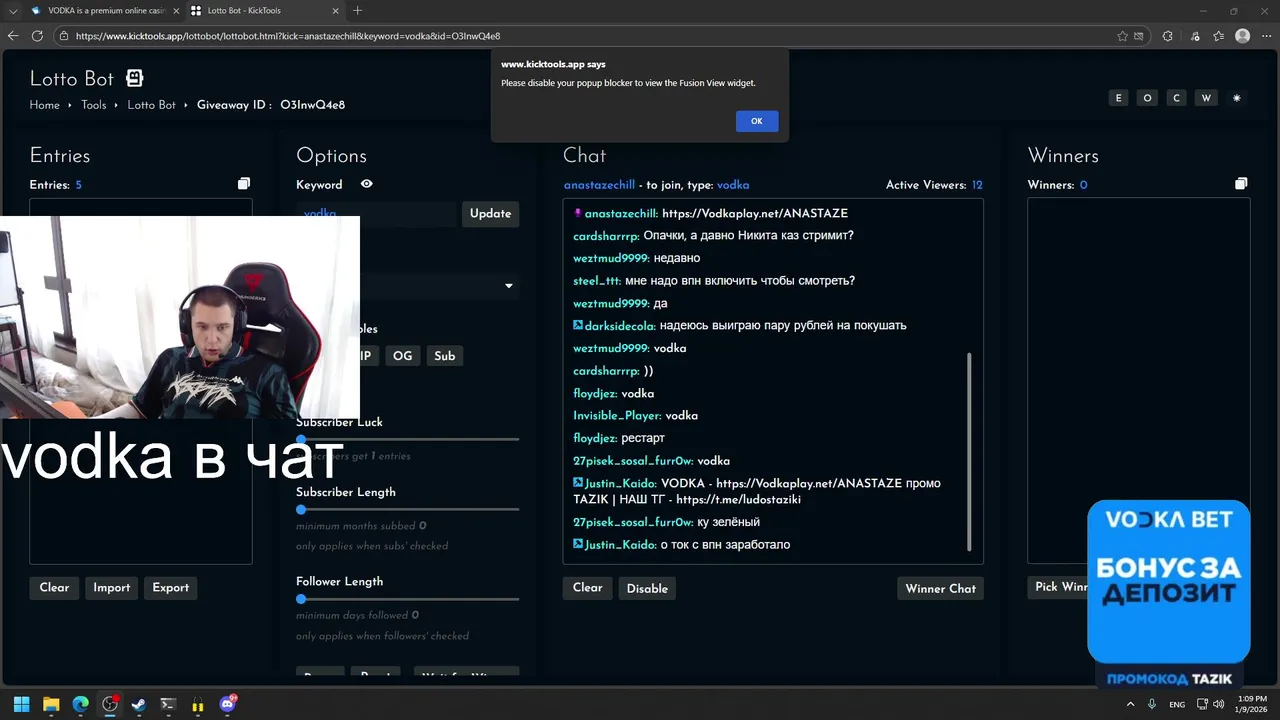Open the favorites list icon

1218,36
